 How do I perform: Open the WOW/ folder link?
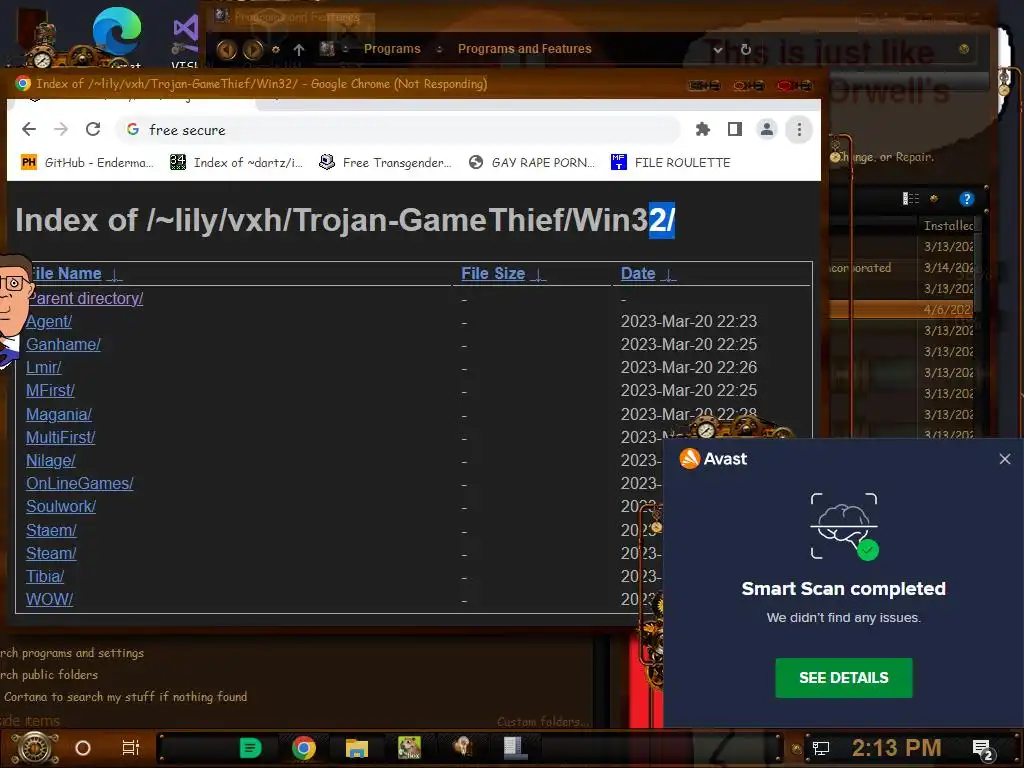(50, 600)
